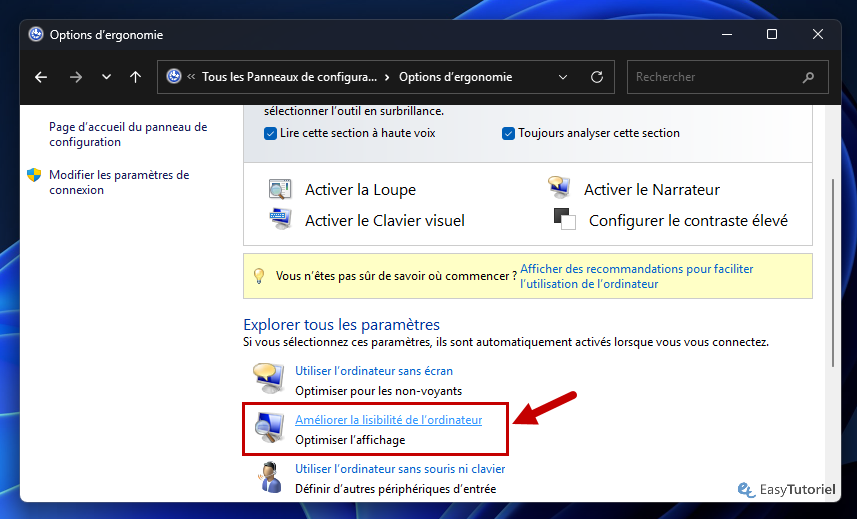This screenshot has width=857, height=519.
Task: Click the 'sans souris ni clavier' person icon
Action: (269, 477)
